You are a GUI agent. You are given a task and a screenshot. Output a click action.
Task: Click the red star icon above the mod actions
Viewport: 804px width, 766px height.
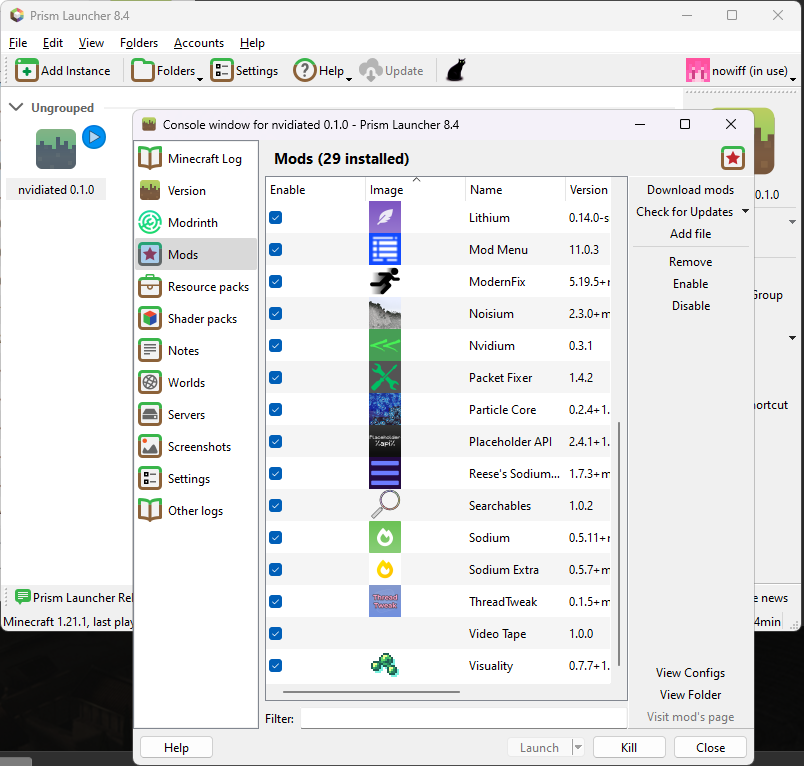733,158
